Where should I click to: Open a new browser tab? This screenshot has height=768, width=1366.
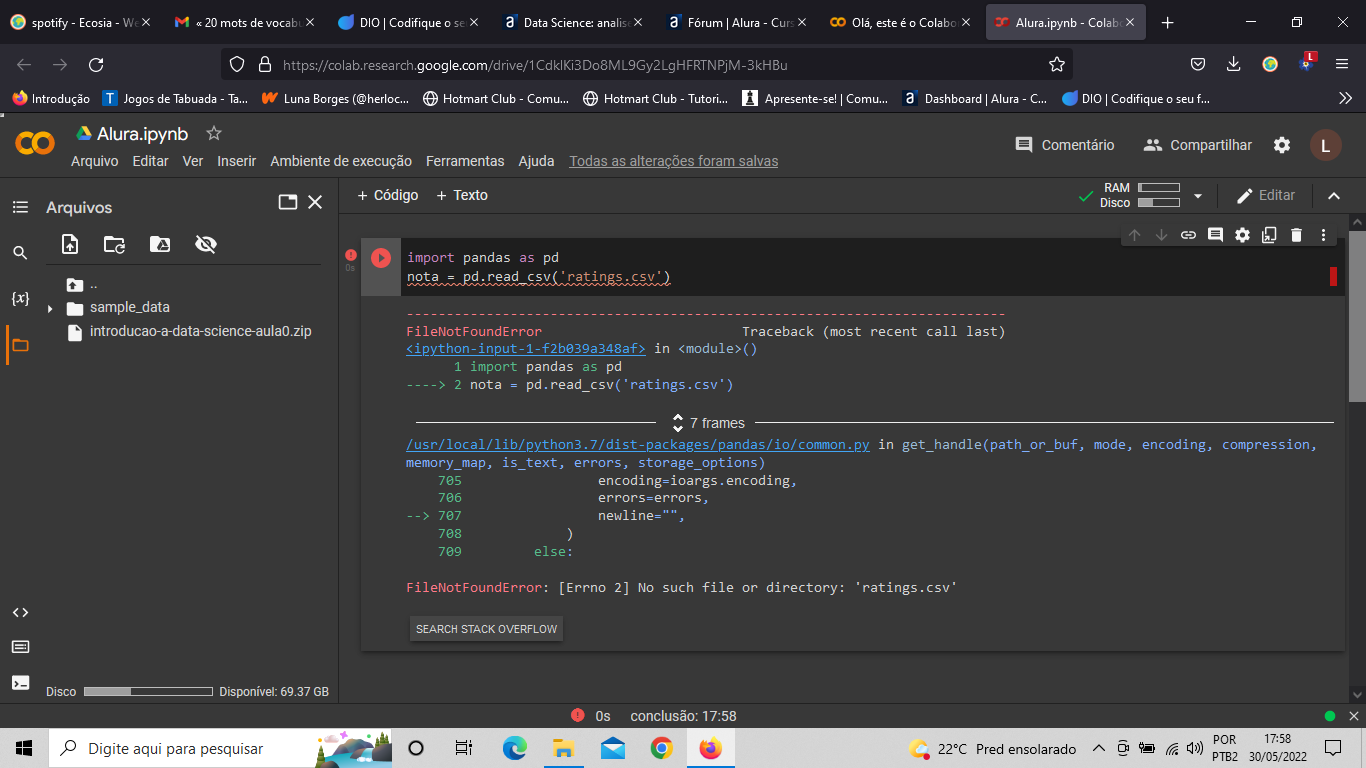1167,22
